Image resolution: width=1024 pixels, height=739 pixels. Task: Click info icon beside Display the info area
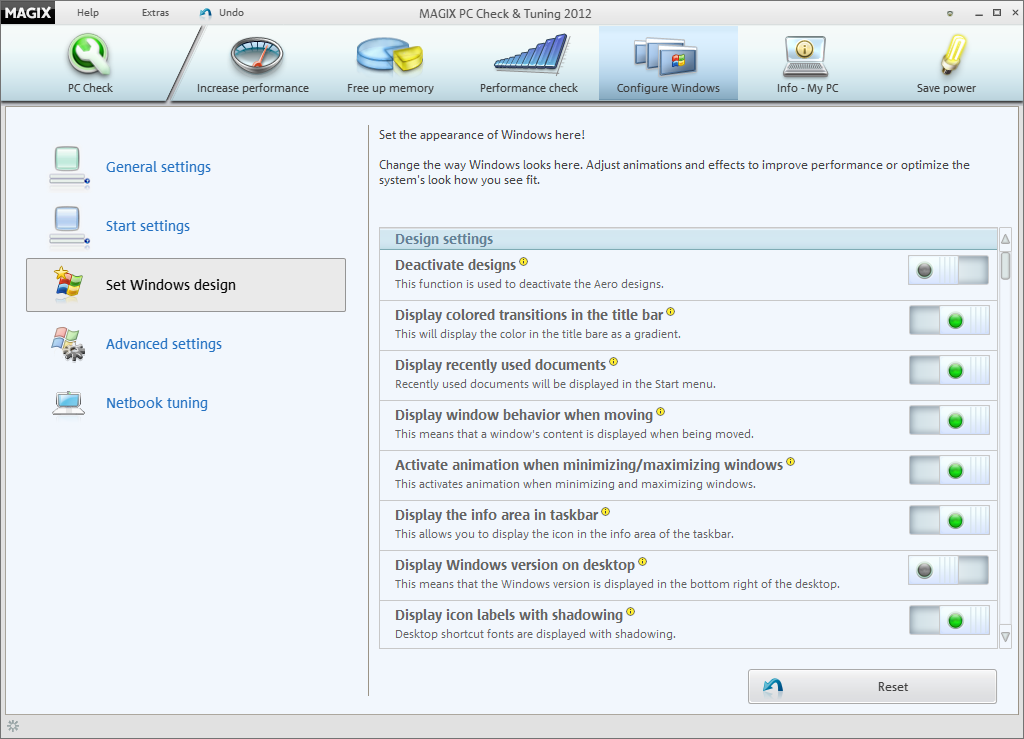[605, 512]
